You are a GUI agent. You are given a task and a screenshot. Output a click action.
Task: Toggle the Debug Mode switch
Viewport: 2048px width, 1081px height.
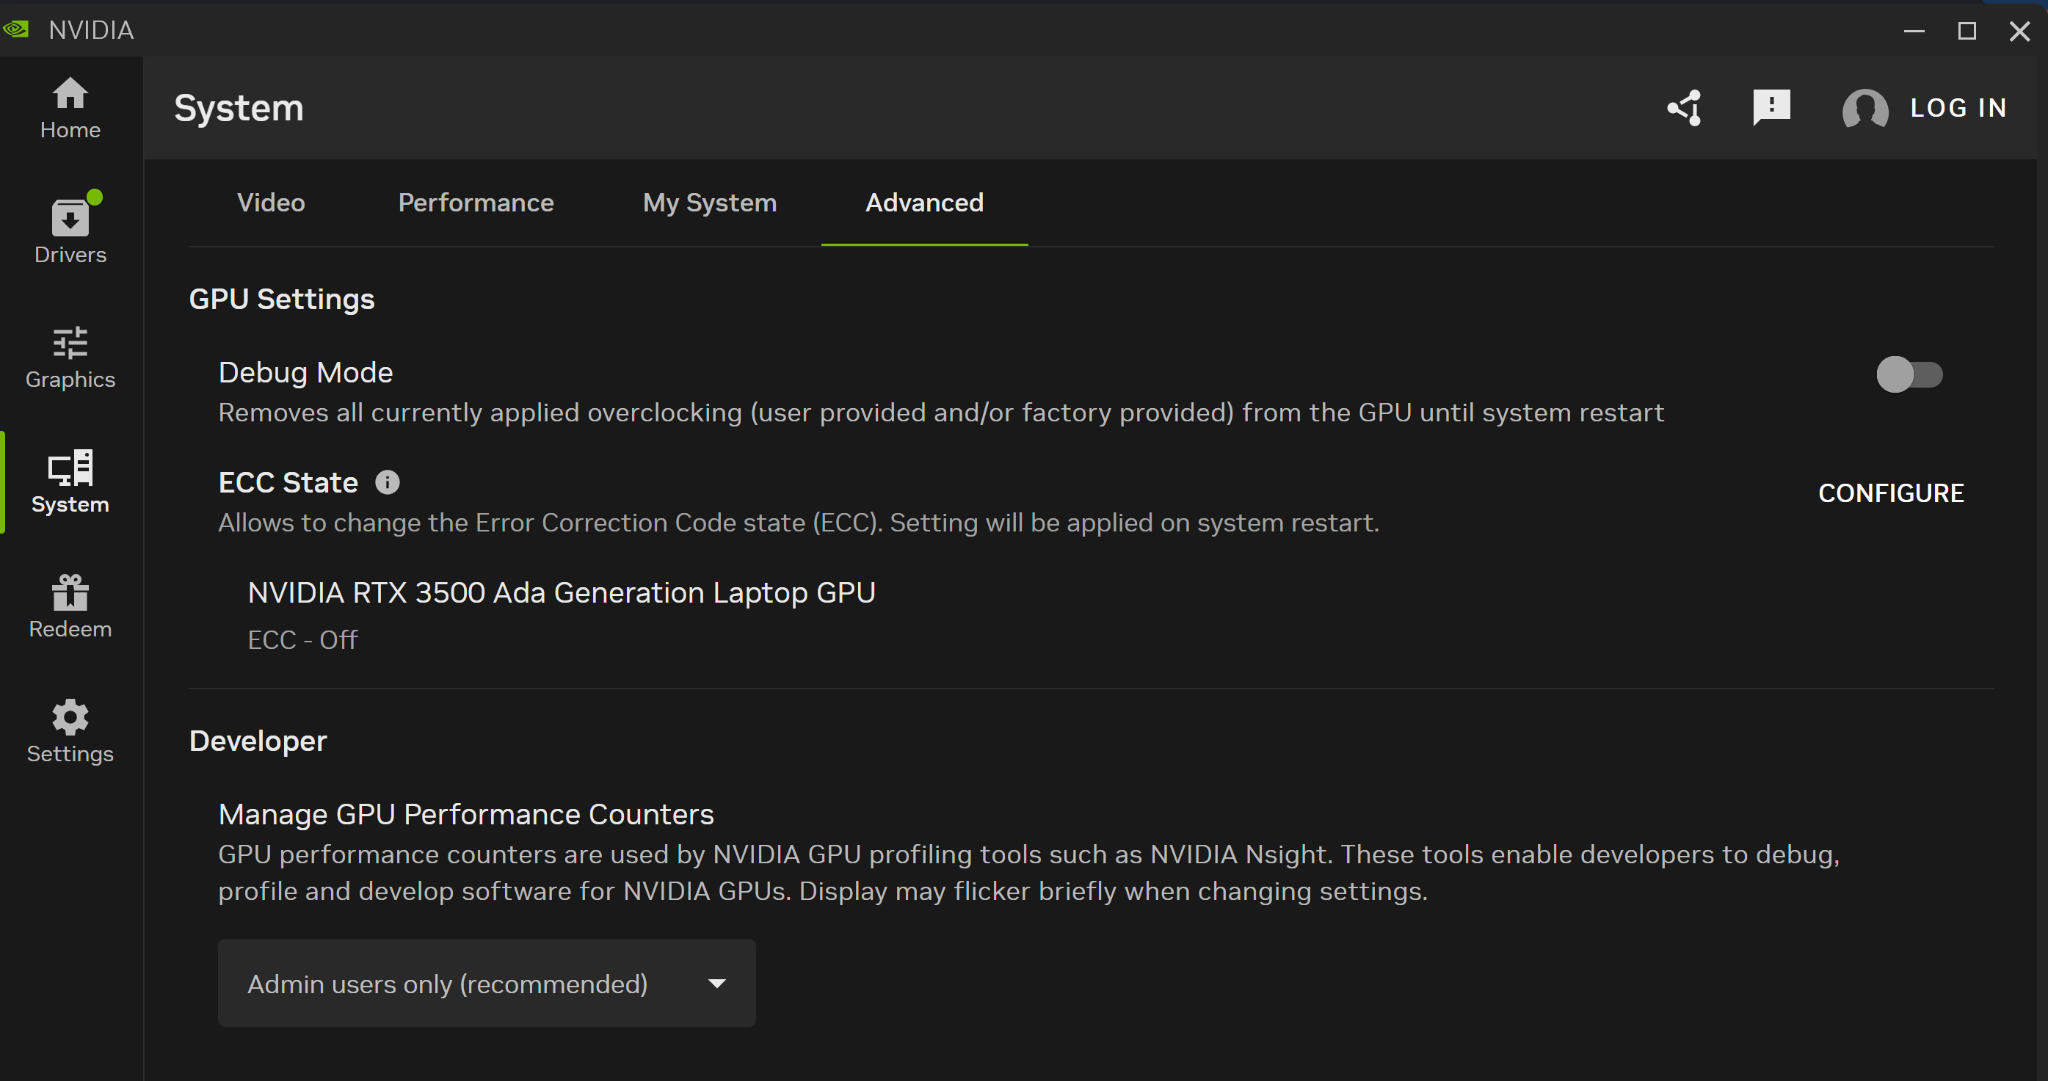(1909, 375)
